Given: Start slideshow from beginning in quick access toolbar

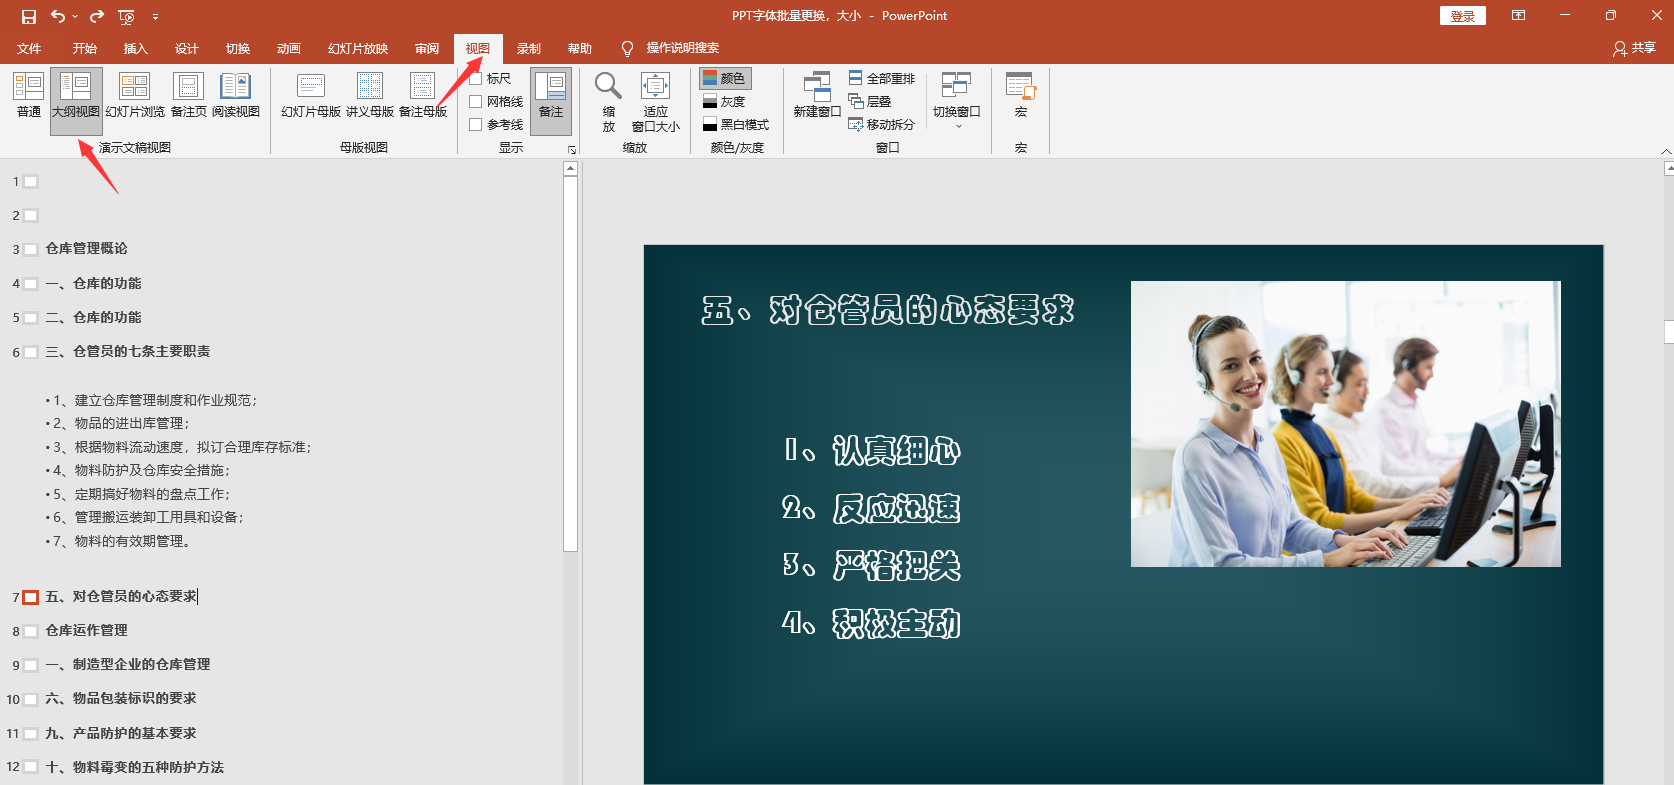Looking at the screenshot, I should coord(126,16).
